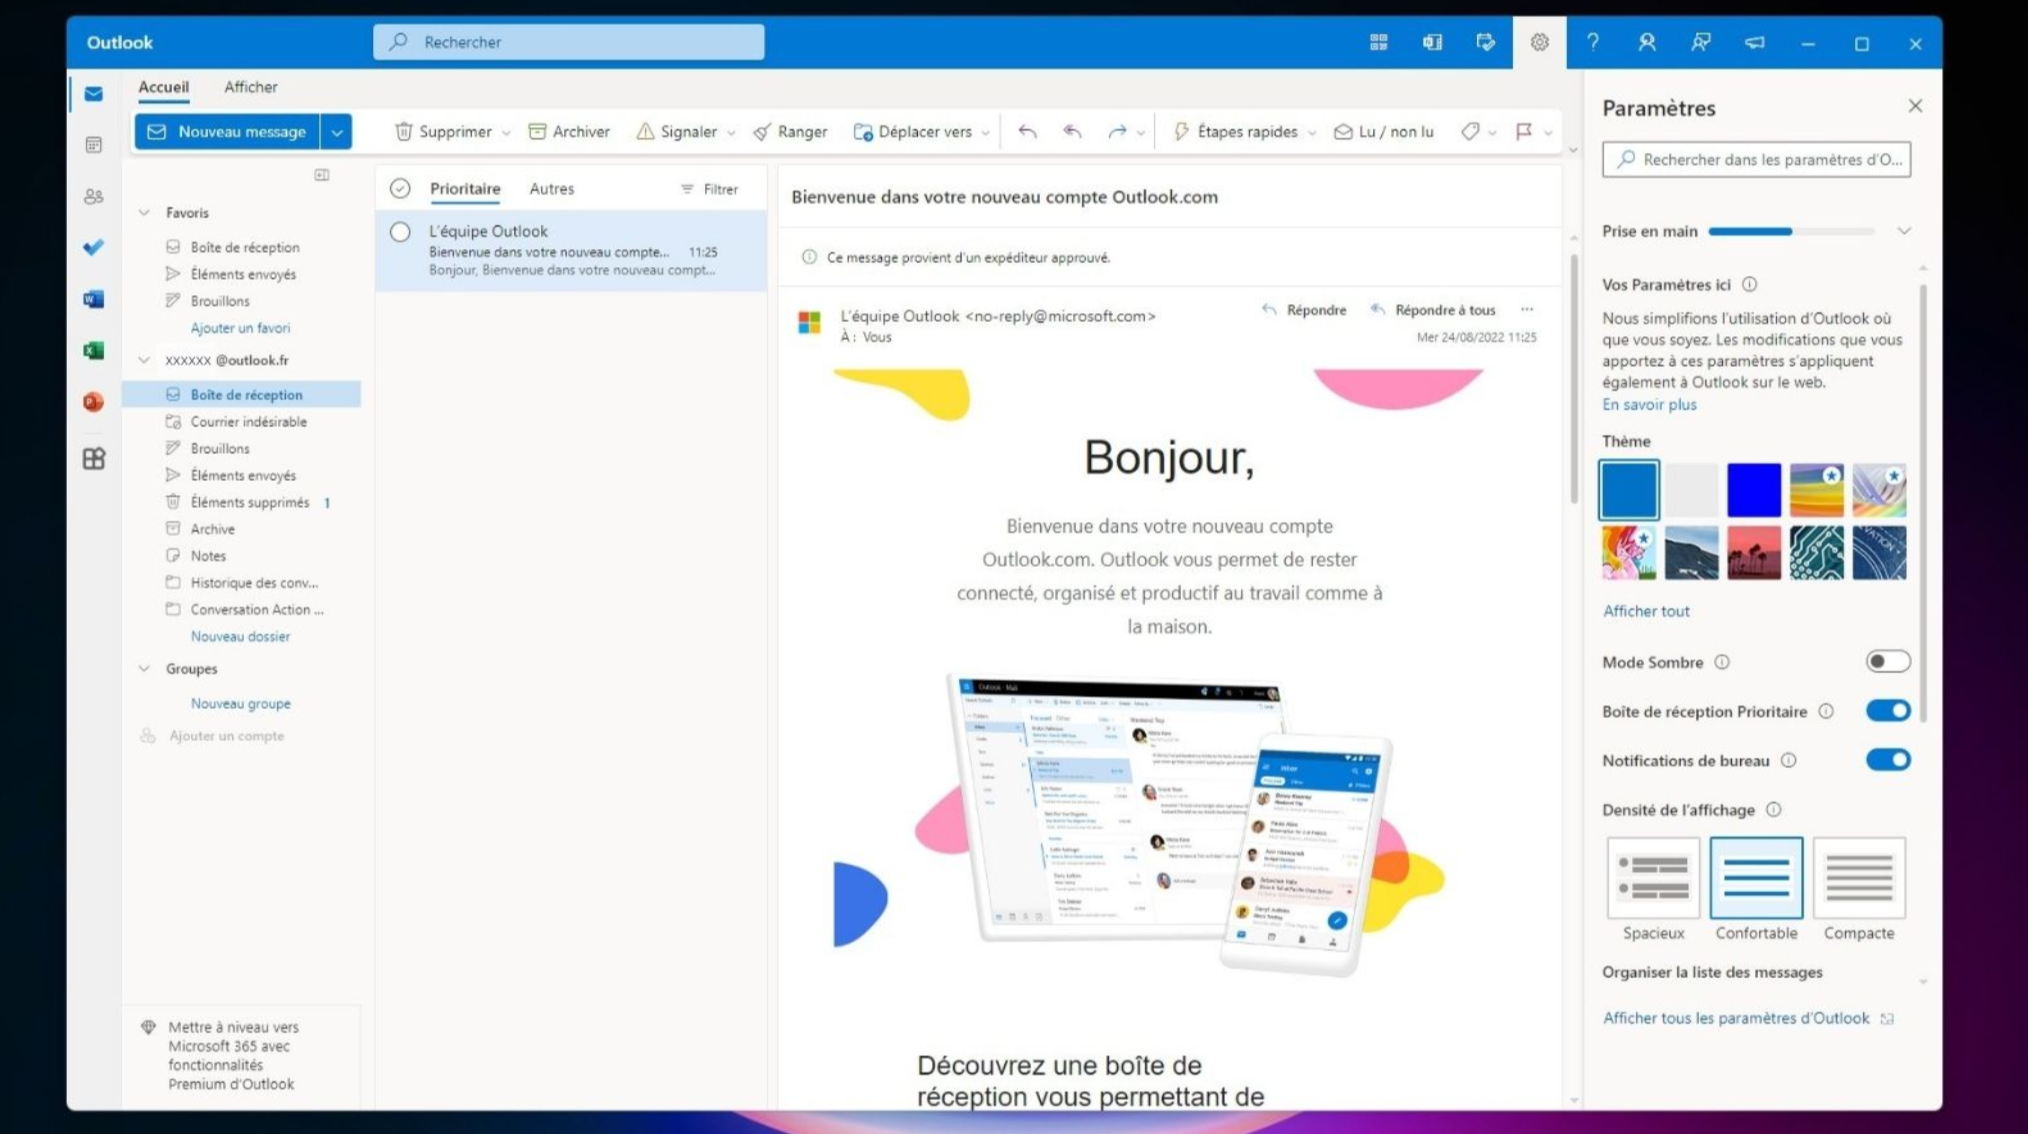Turn off Notifications de bureau
Viewport: 2028px width, 1134px height.
tap(1886, 760)
